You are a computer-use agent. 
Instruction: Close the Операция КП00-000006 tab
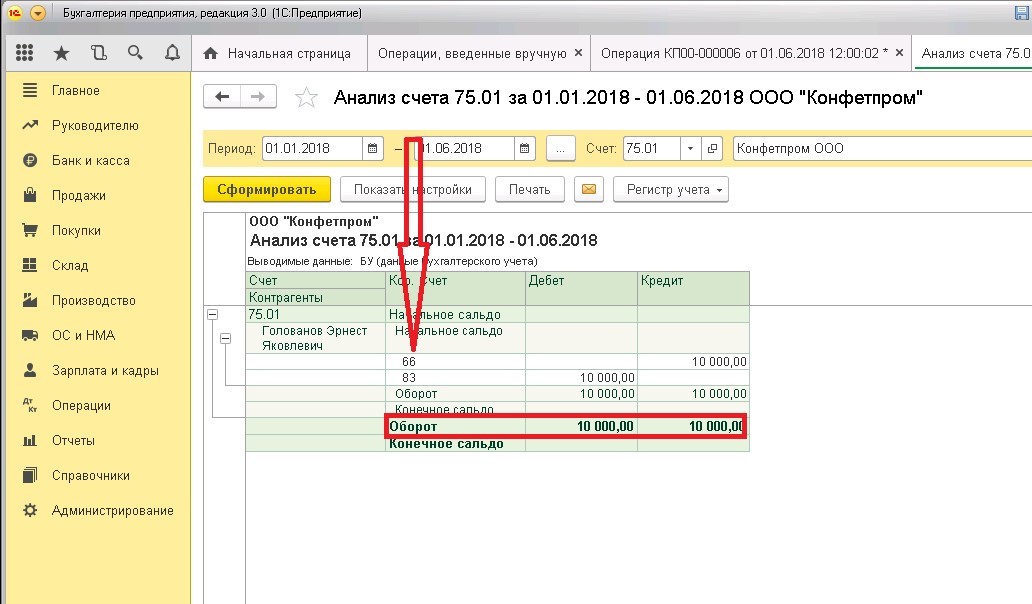(899, 53)
